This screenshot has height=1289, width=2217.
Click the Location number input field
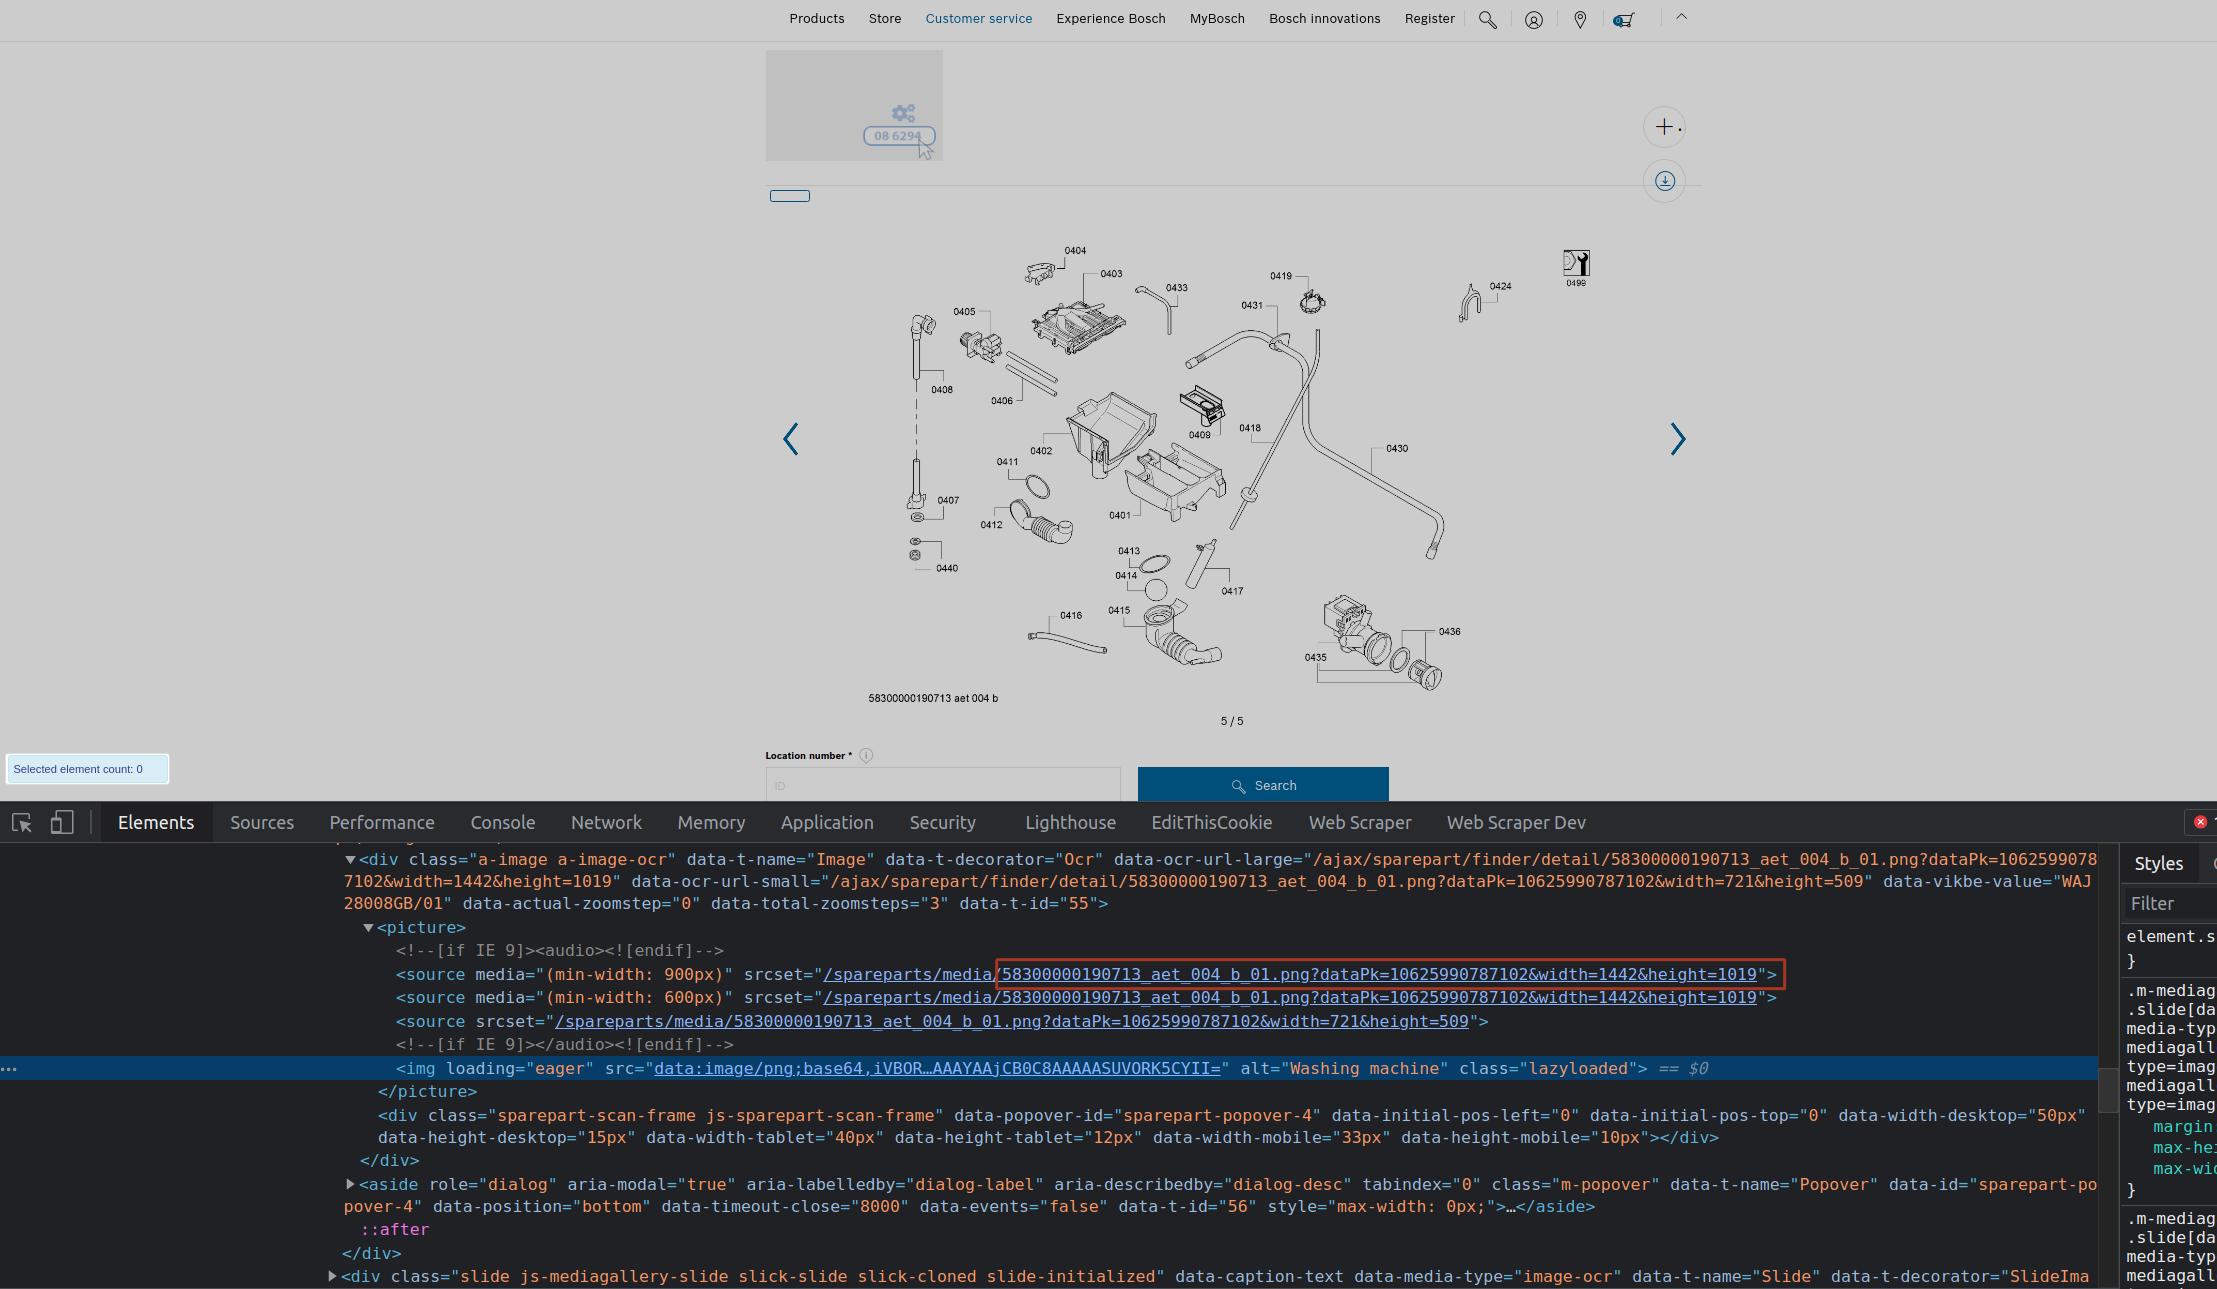click(942, 785)
